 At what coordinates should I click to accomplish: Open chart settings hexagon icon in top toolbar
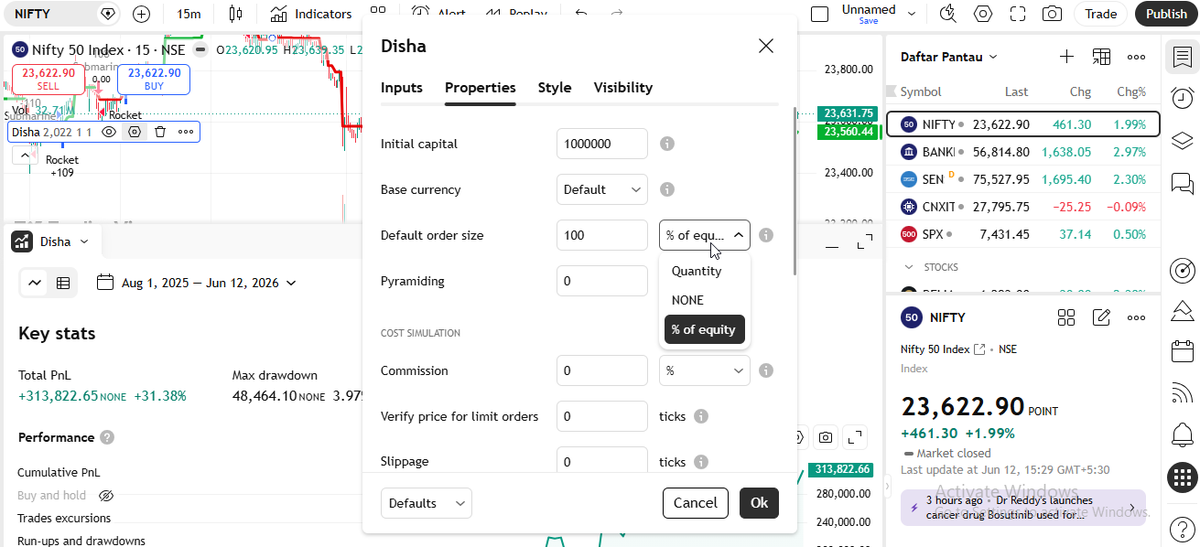(x=983, y=14)
